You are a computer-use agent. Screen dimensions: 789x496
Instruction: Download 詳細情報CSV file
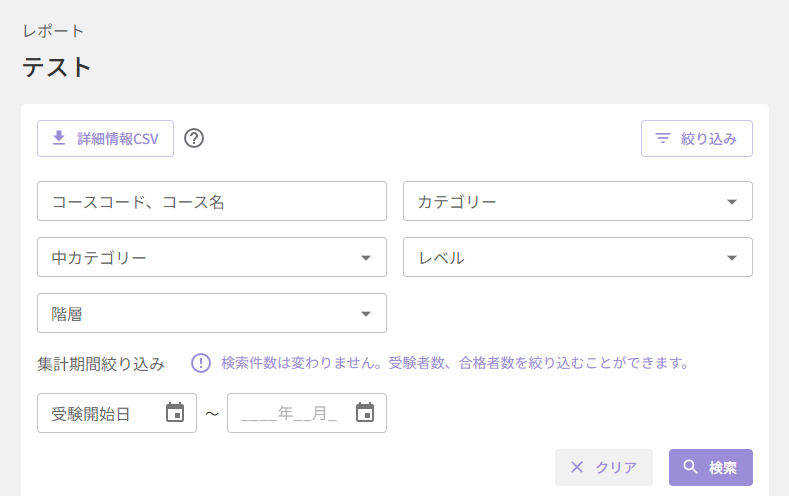pos(105,138)
